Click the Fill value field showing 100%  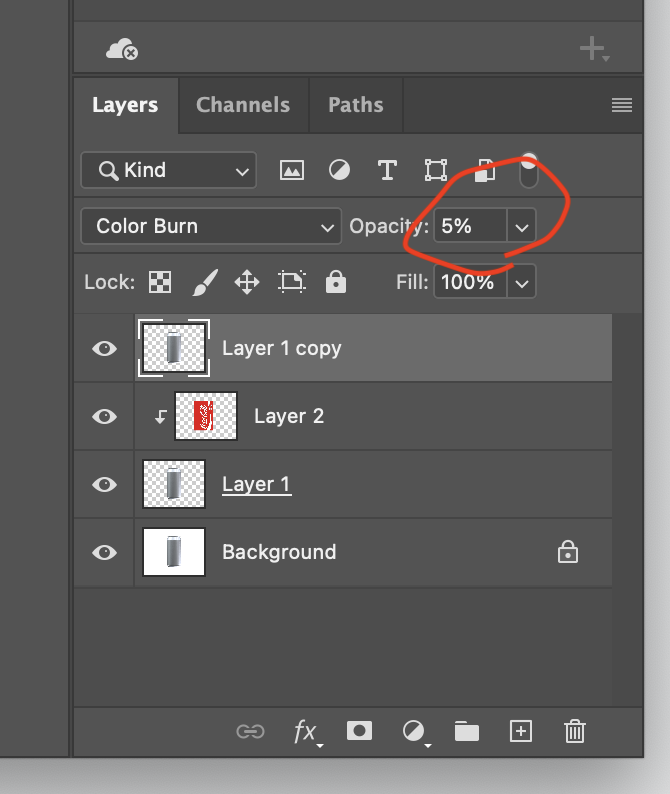(x=470, y=282)
